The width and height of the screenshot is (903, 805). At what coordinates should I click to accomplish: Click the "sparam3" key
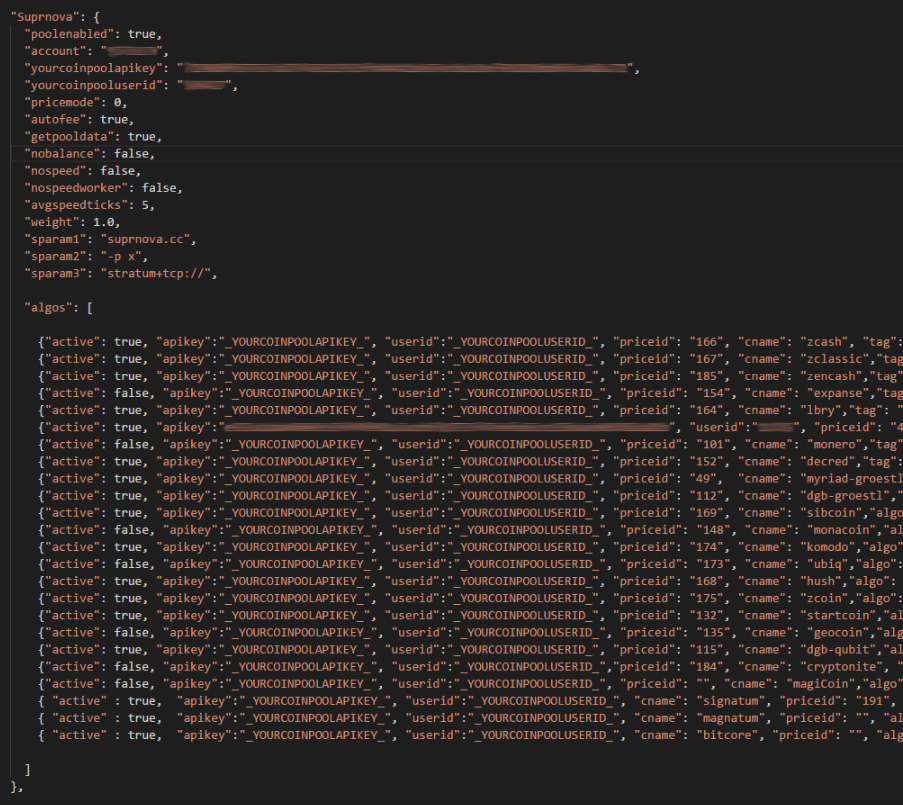[55, 274]
